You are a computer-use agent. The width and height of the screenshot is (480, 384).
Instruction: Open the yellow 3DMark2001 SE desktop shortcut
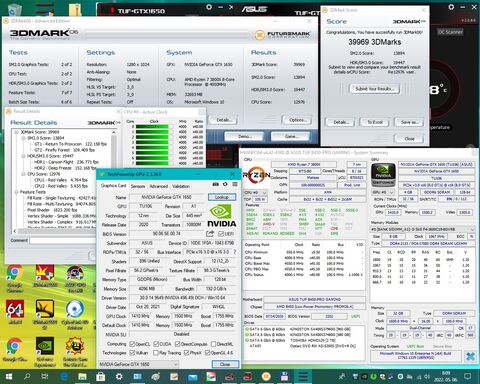pos(45,309)
